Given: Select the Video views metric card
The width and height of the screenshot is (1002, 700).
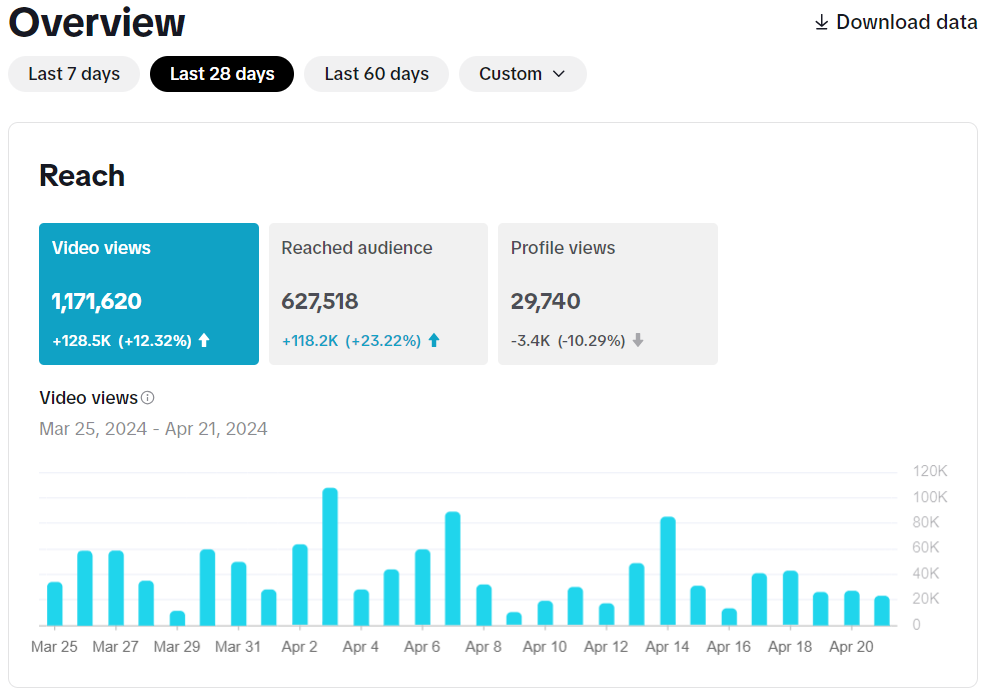Looking at the screenshot, I should click(x=149, y=294).
